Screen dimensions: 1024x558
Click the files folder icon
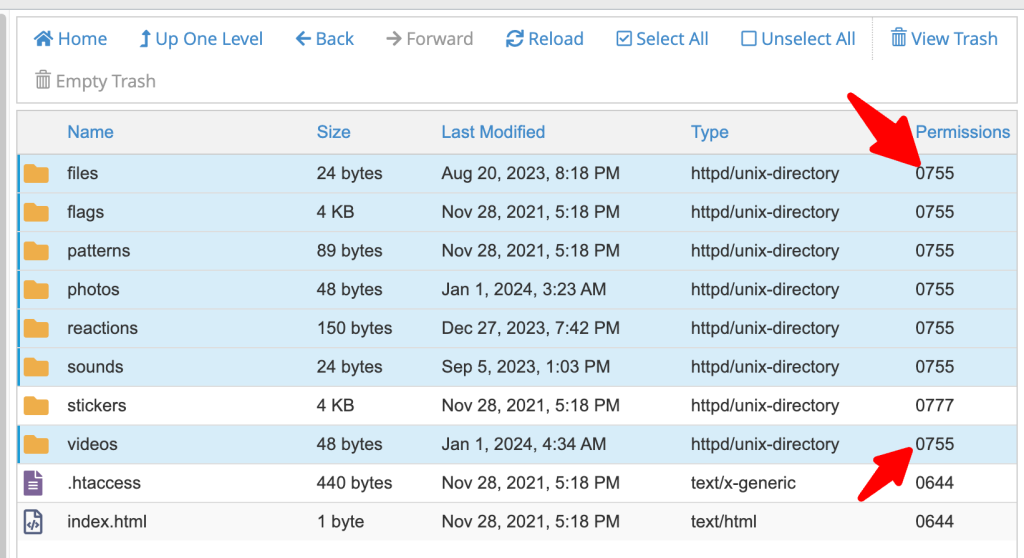[x=37, y=174]
